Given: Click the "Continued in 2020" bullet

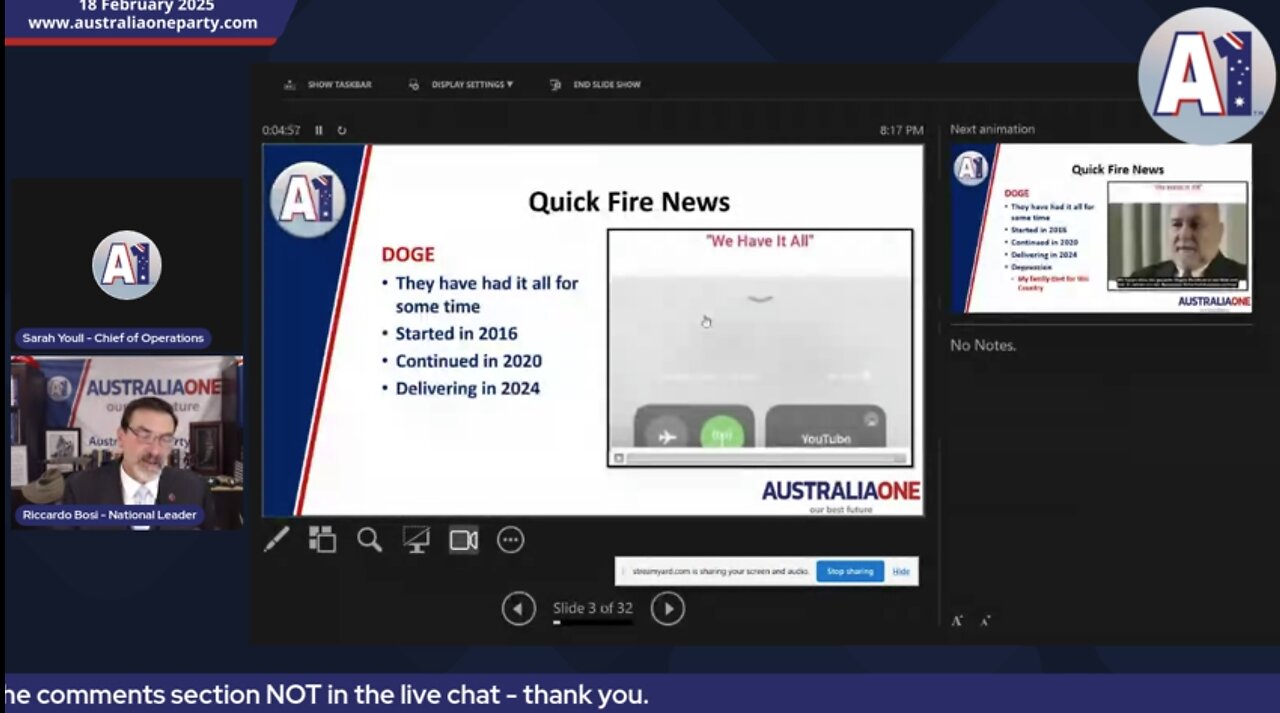Looking at the screenshot, I should click(468, 361).
